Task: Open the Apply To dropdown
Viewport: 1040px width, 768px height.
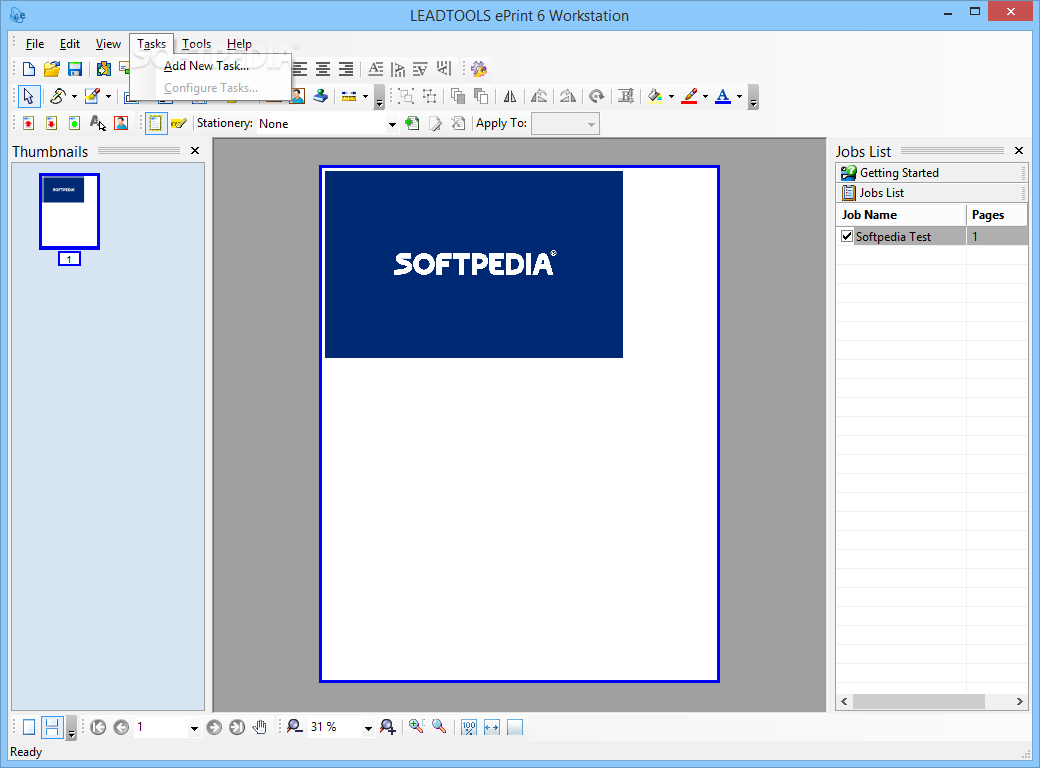Action: tap(590, 124)
